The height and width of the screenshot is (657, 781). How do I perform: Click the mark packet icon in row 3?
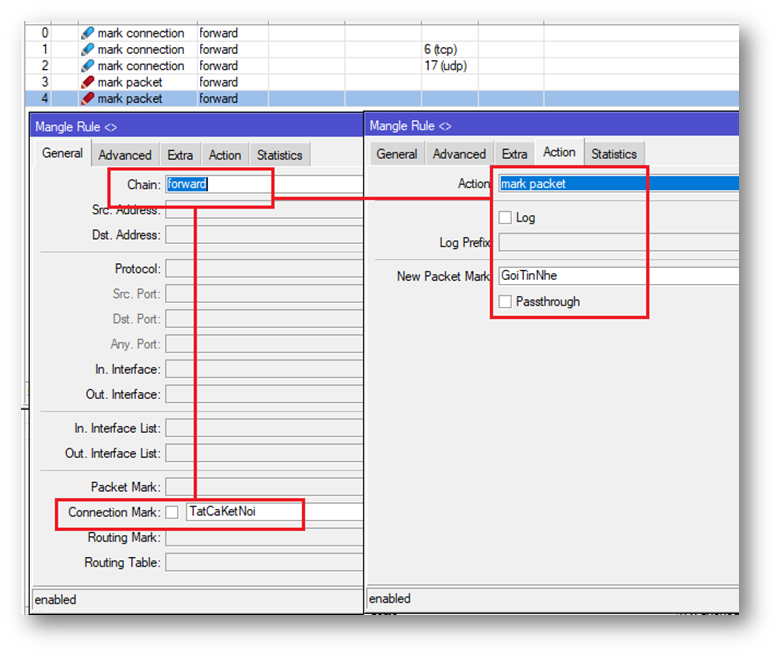(x=88, y=82)
